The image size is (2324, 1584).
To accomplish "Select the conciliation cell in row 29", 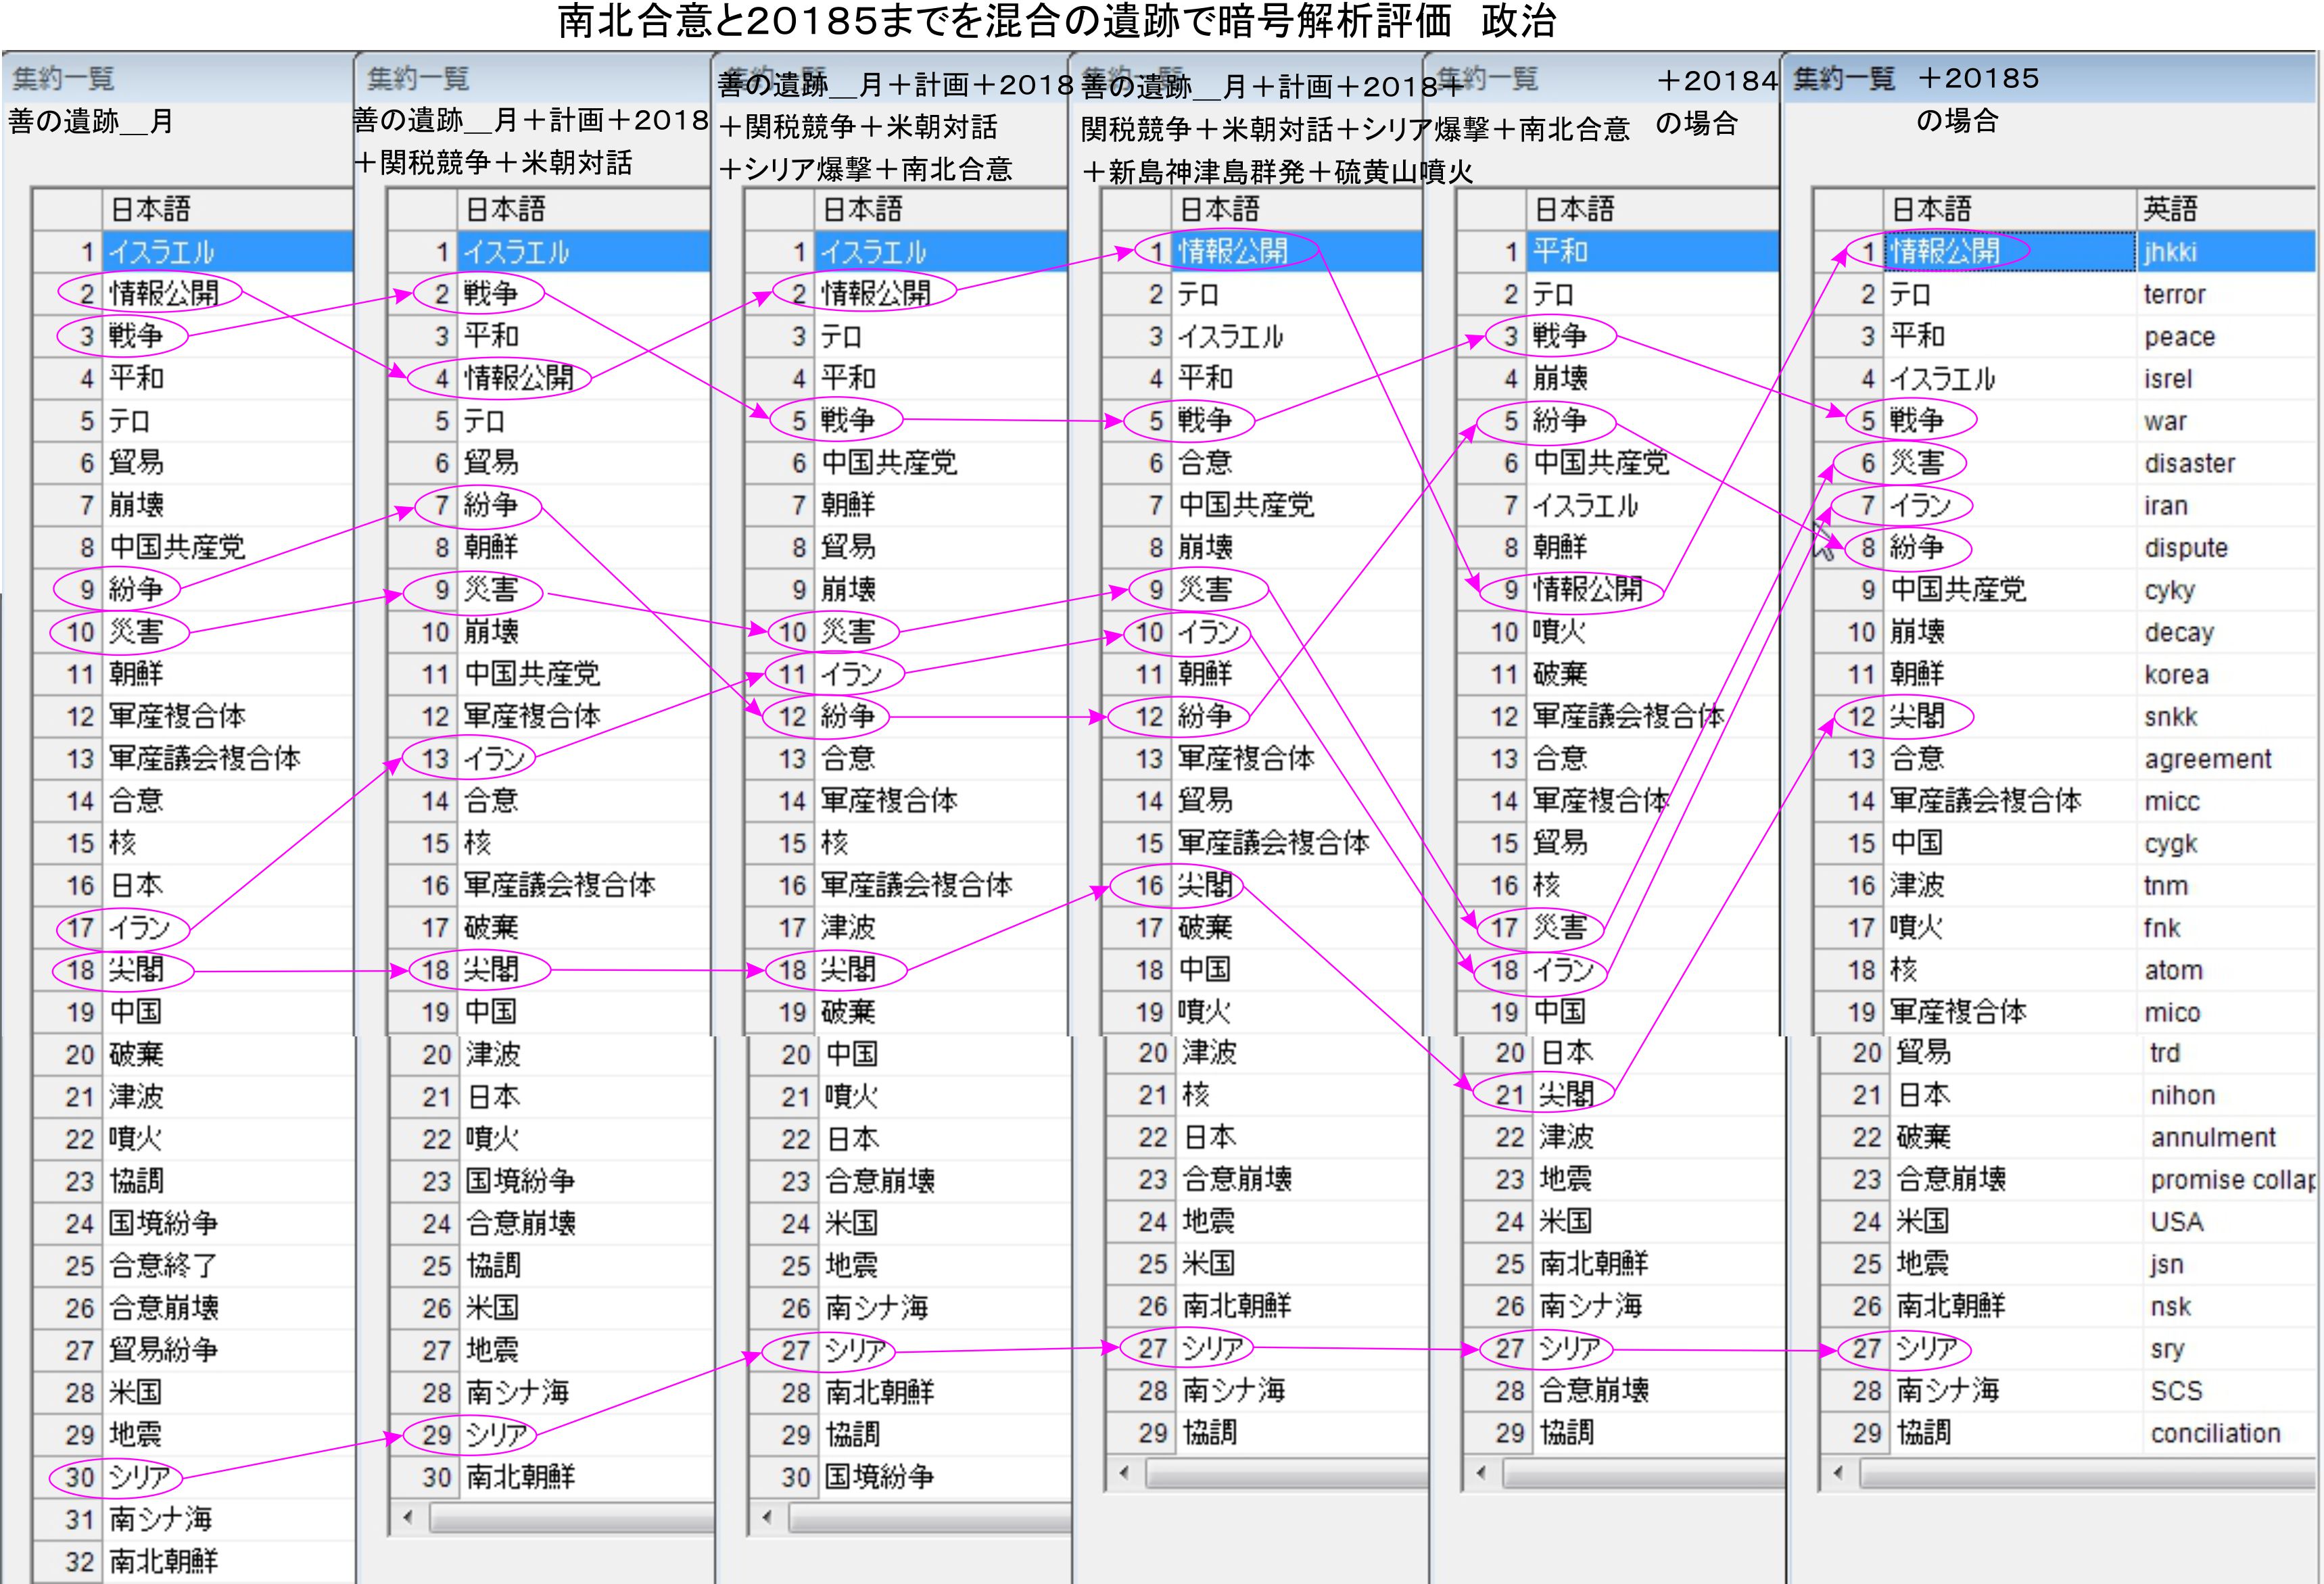I will (2215, 1433).
